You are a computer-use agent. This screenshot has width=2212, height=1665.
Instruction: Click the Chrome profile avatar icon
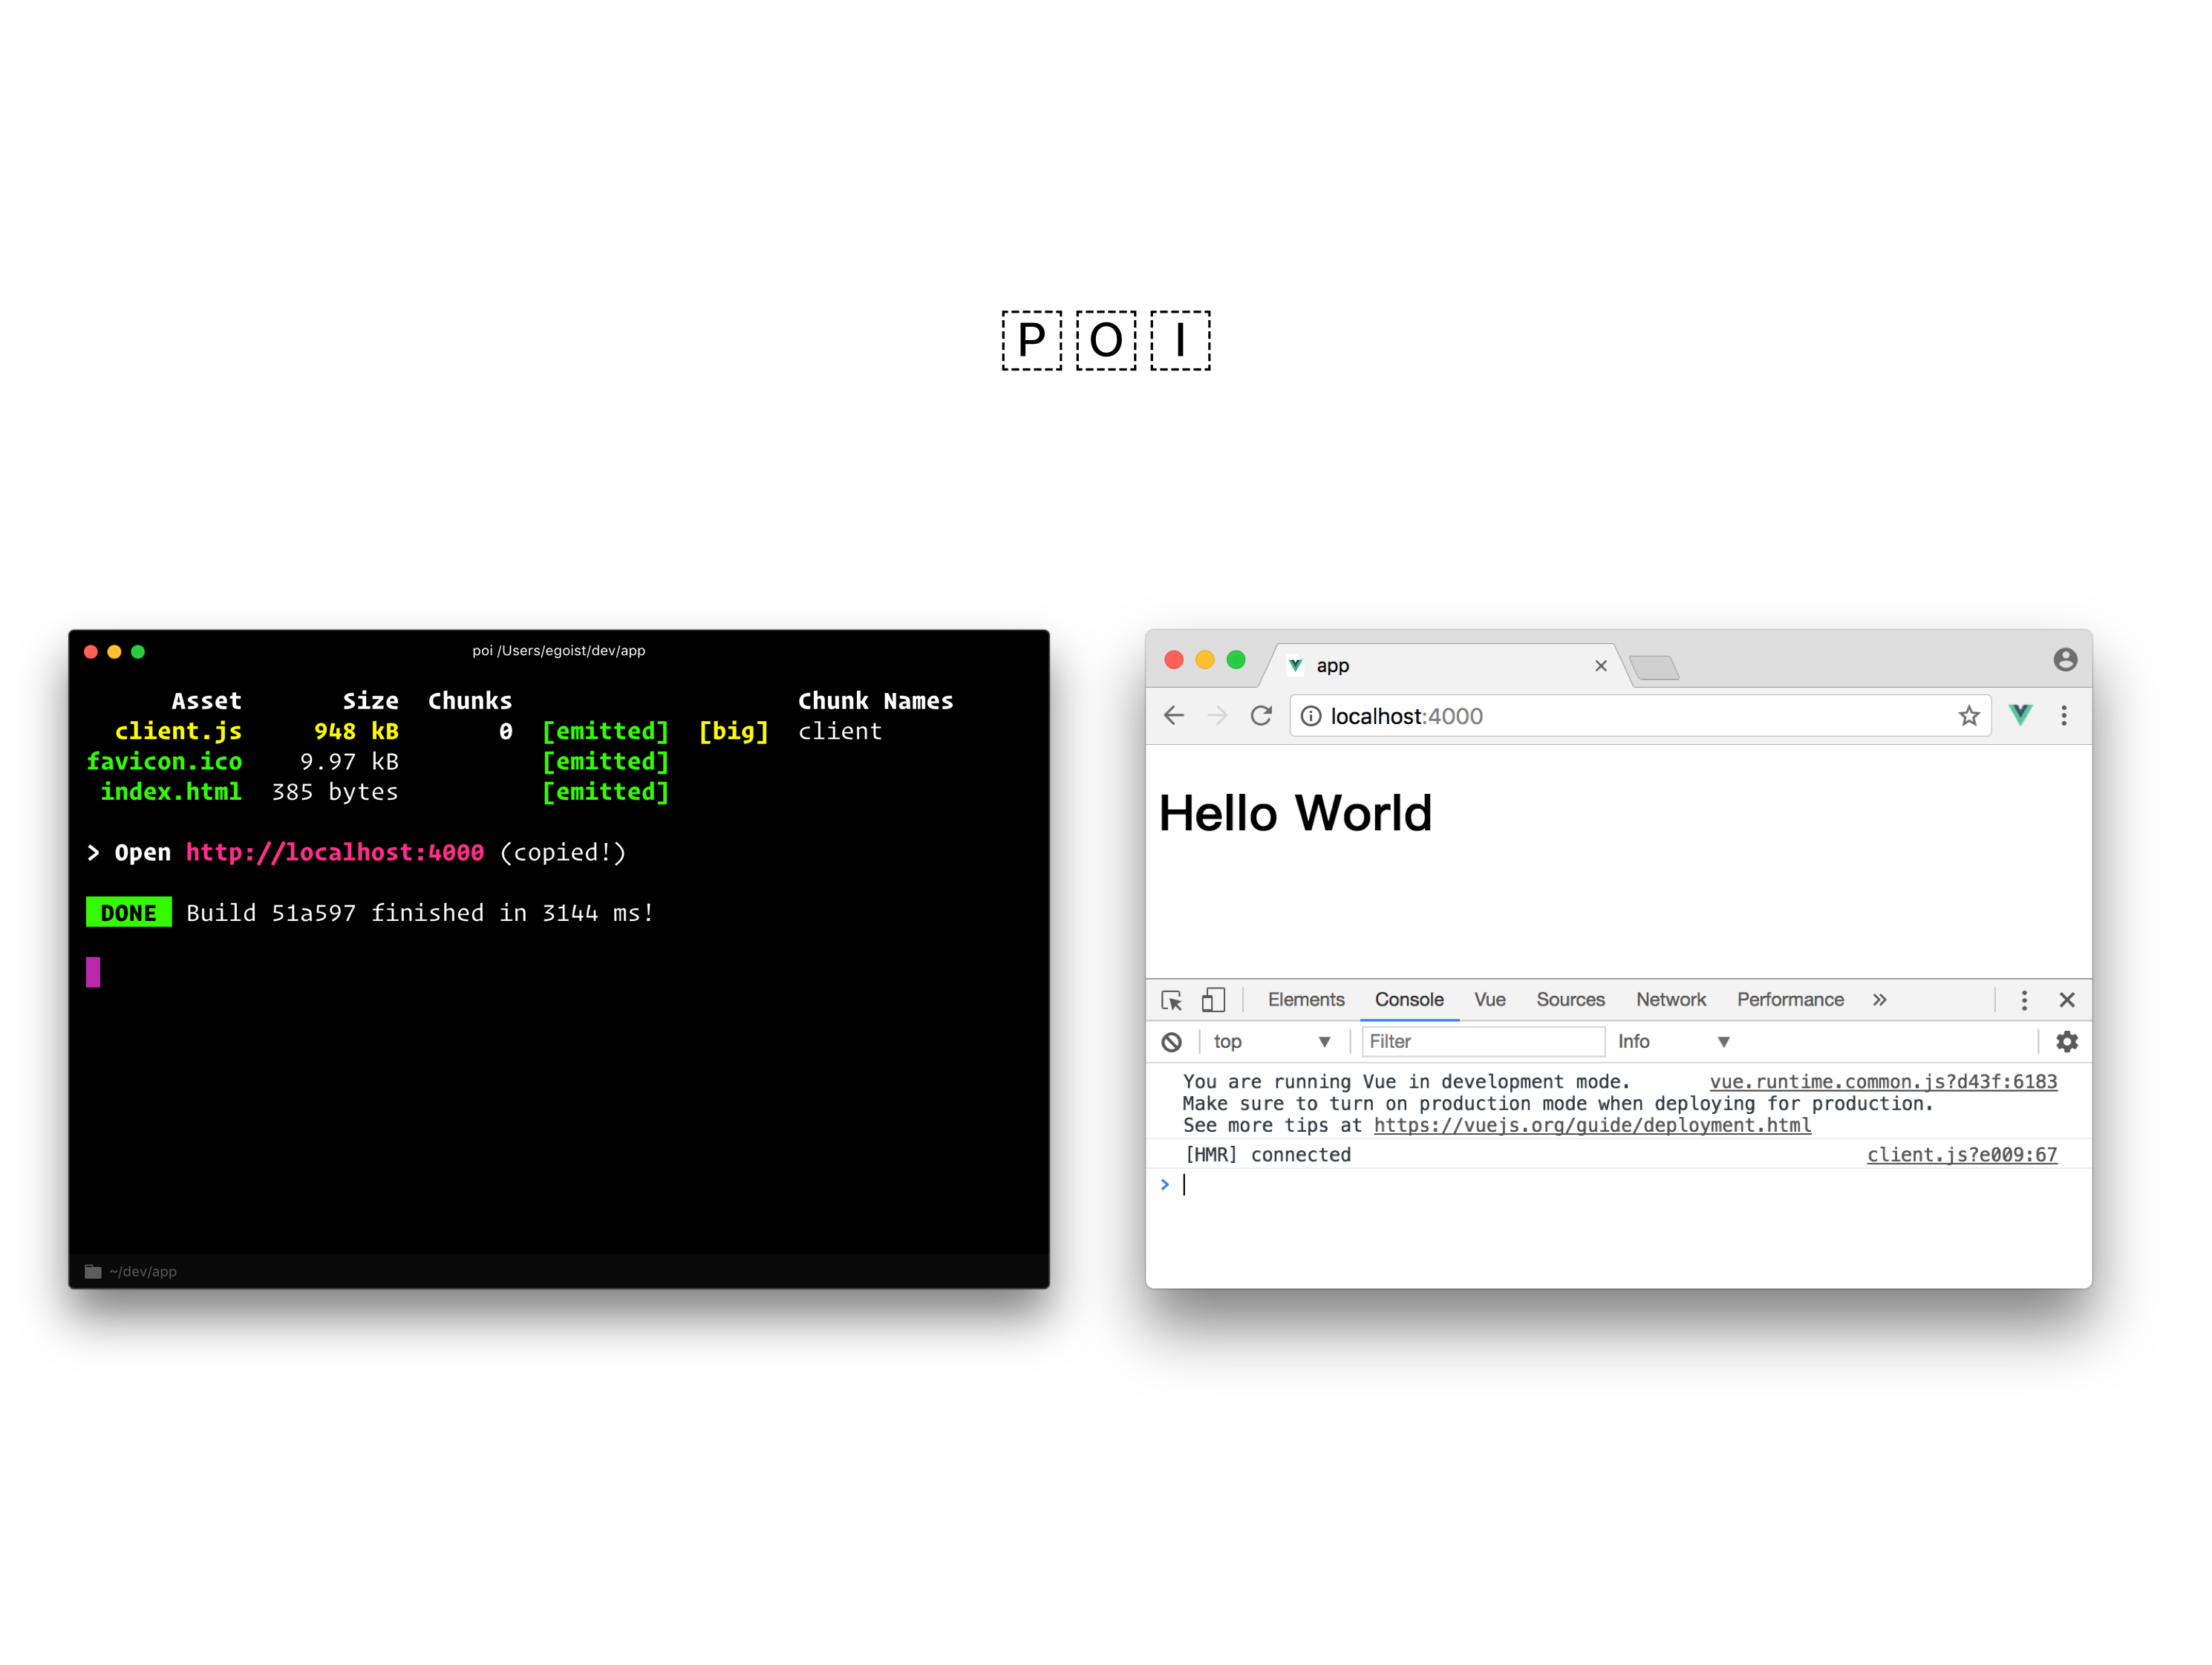[2065, 660]
